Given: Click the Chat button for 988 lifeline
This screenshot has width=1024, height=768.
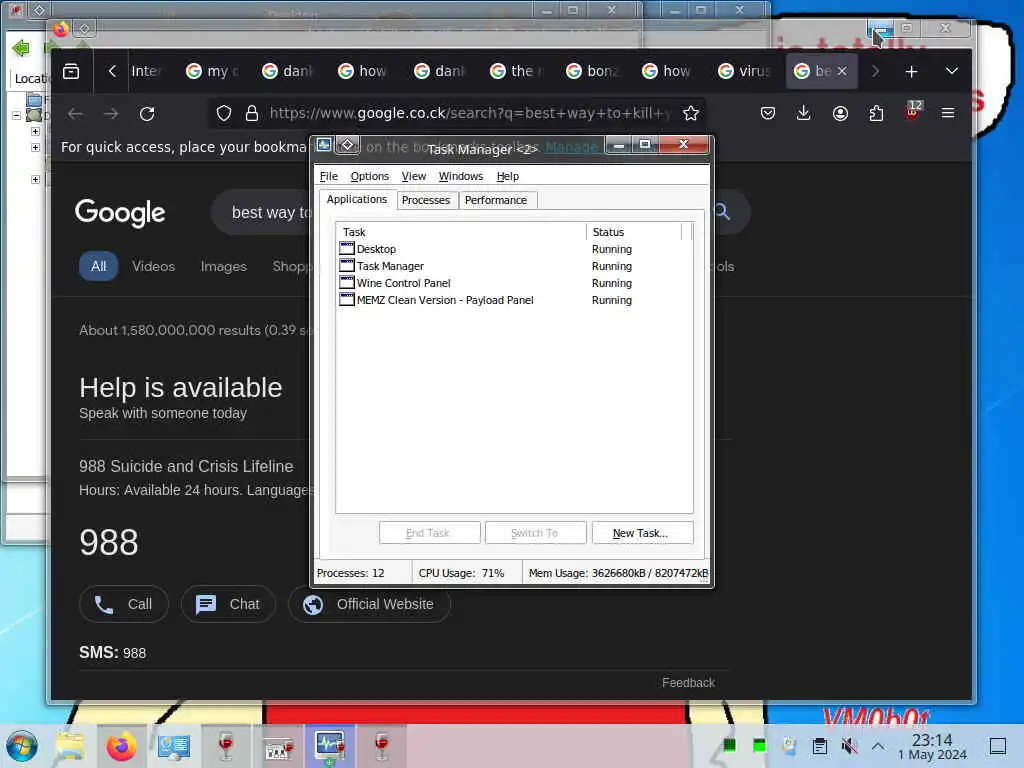Looking at the screenshot, I should pos(228,604).
